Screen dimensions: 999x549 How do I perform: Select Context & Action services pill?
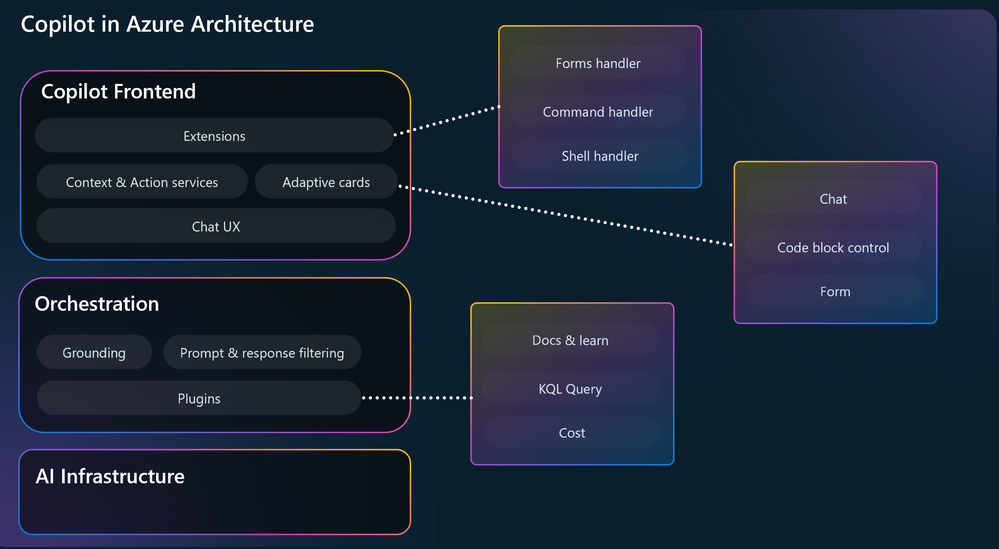point(142,182)
